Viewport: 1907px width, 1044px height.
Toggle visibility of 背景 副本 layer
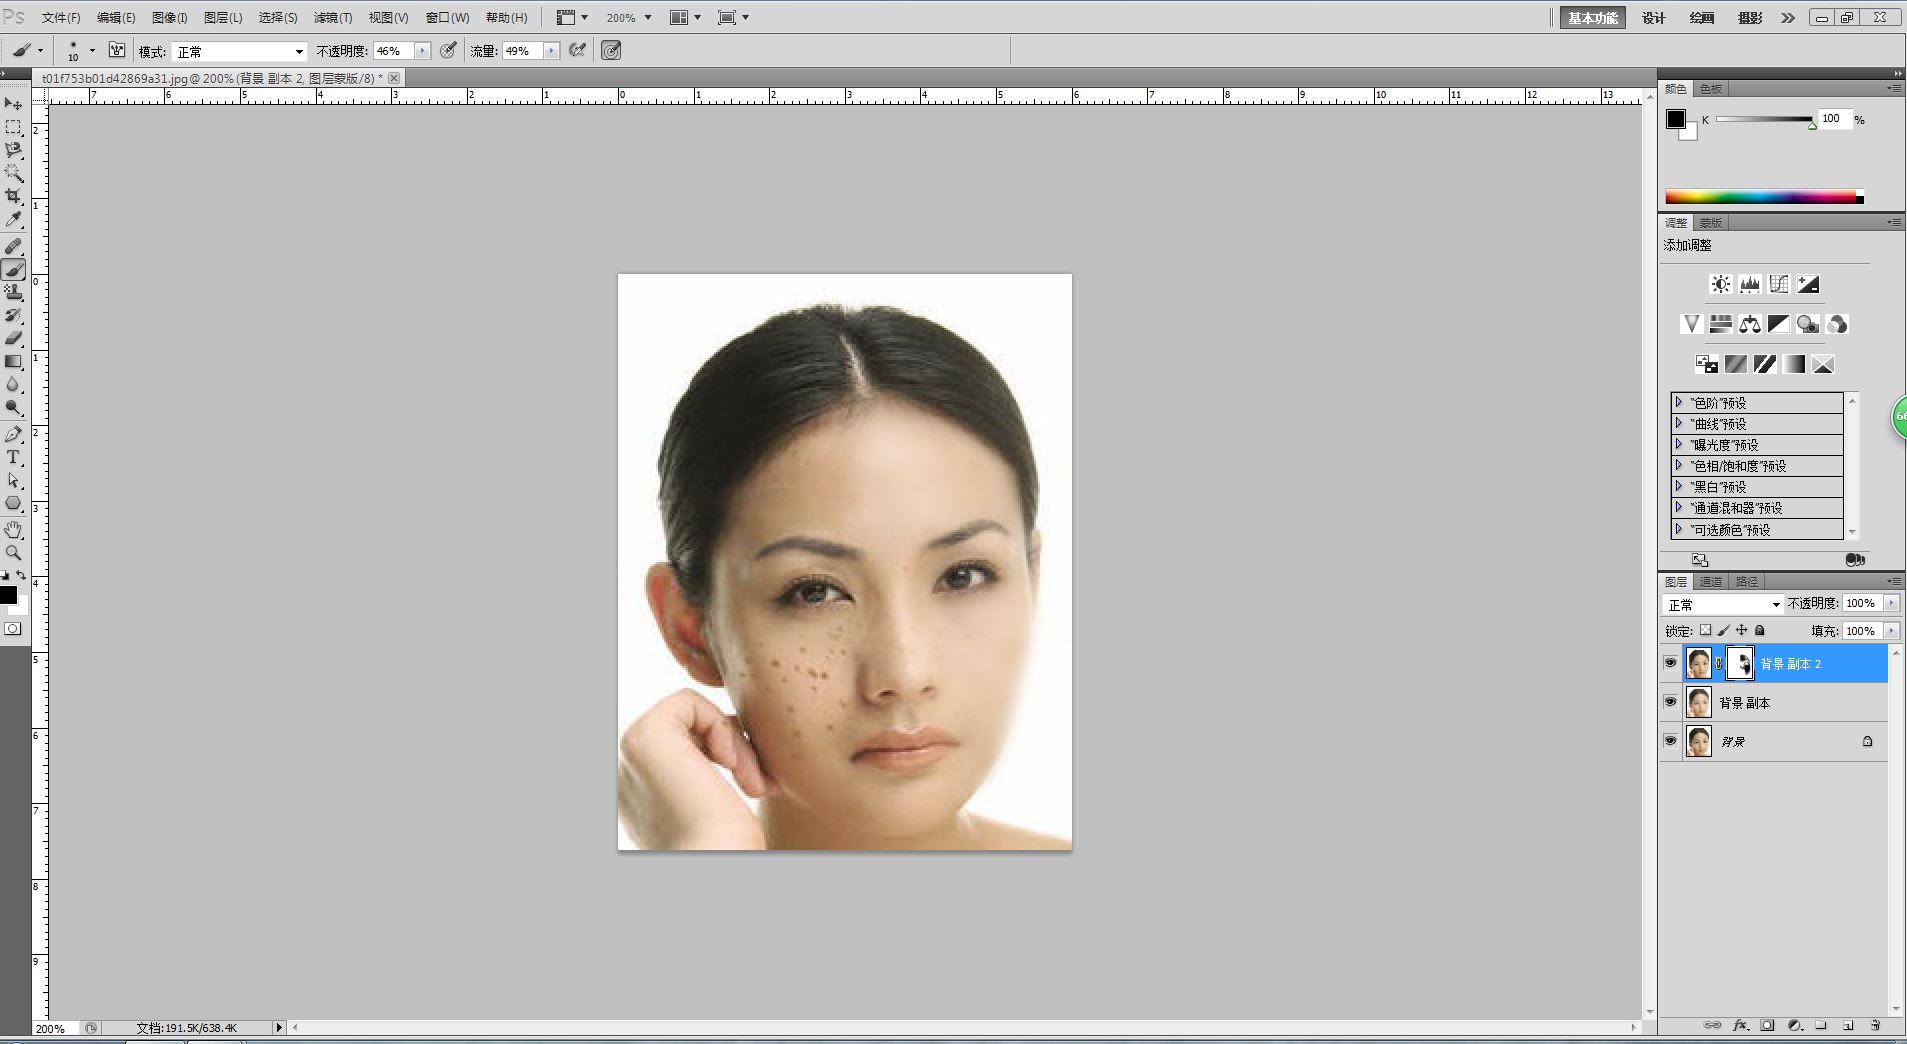click(x=1670, y=702)
